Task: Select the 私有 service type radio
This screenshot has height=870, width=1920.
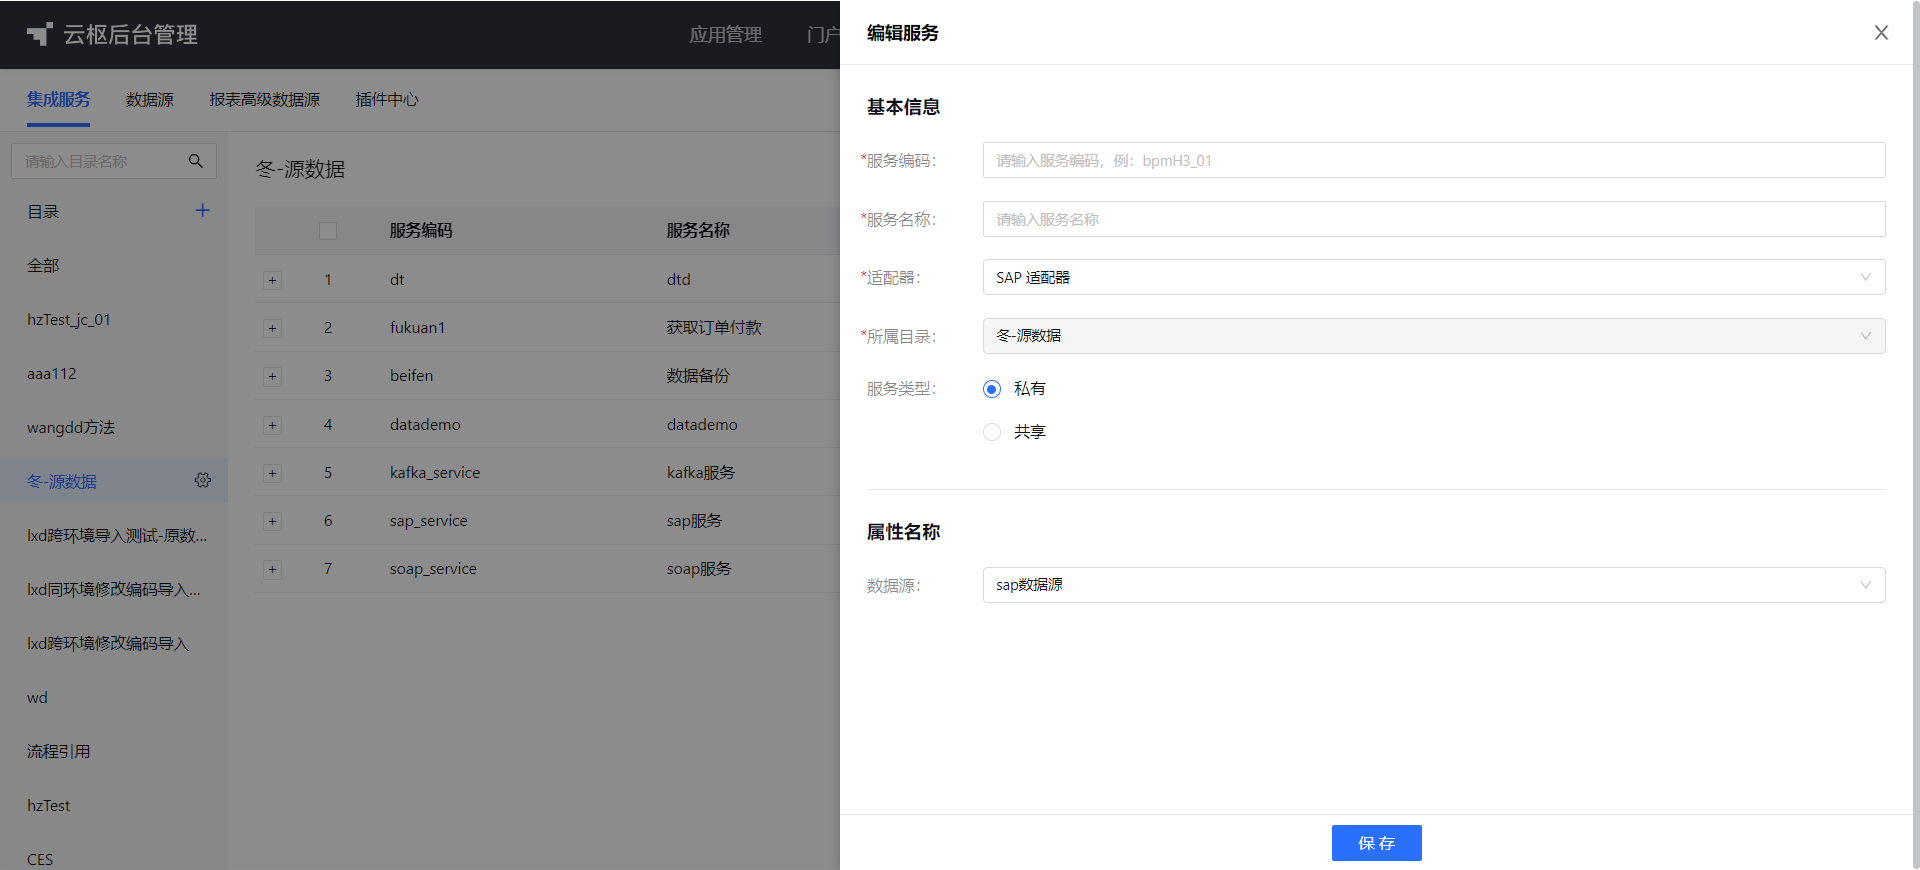Action: 992,389
